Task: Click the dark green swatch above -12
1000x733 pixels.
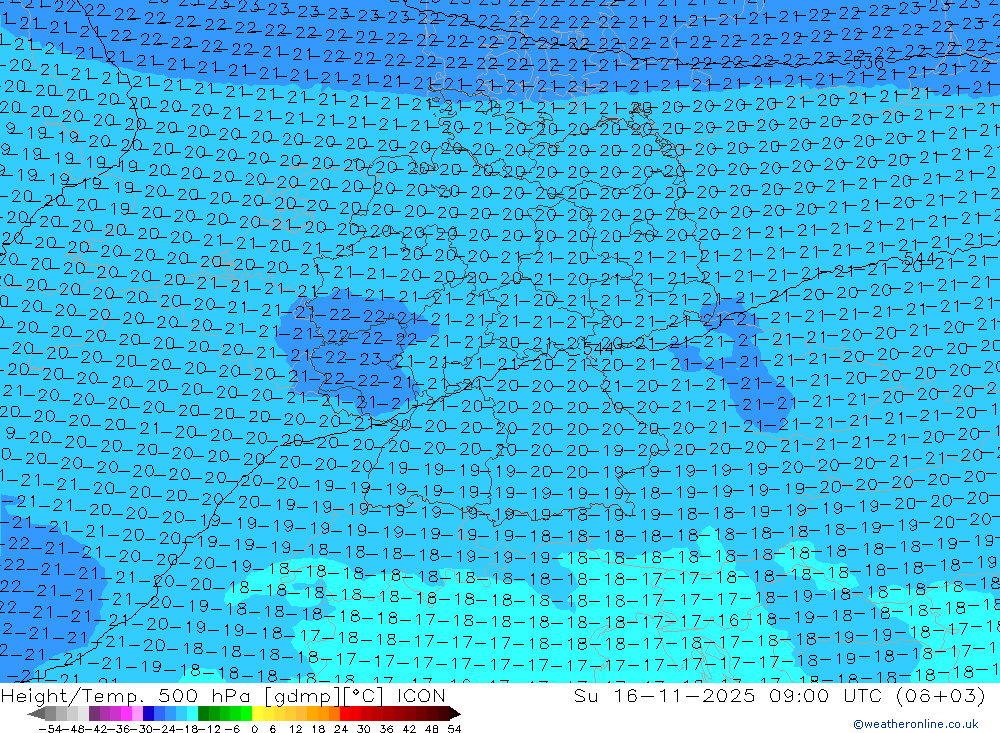Action: pos(203,714)
